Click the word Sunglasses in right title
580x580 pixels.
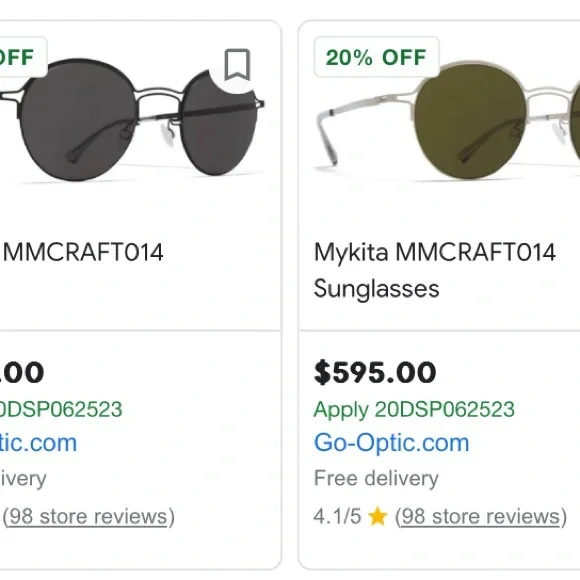(376, 289)
